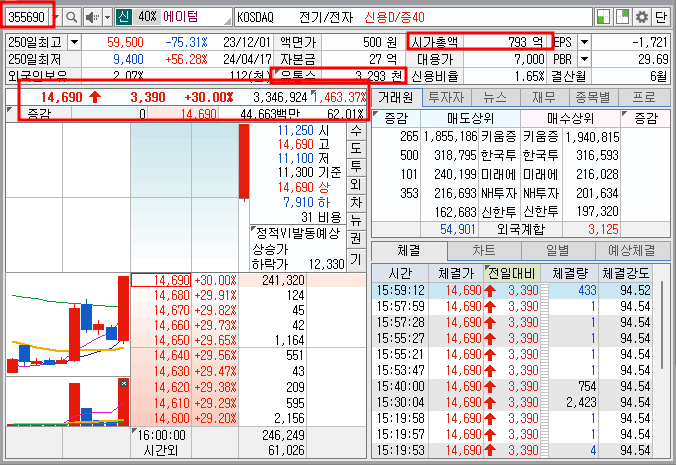Click the 전일대비 column header
The width and height of the screenshot is (676, 465).
(511, 273)
